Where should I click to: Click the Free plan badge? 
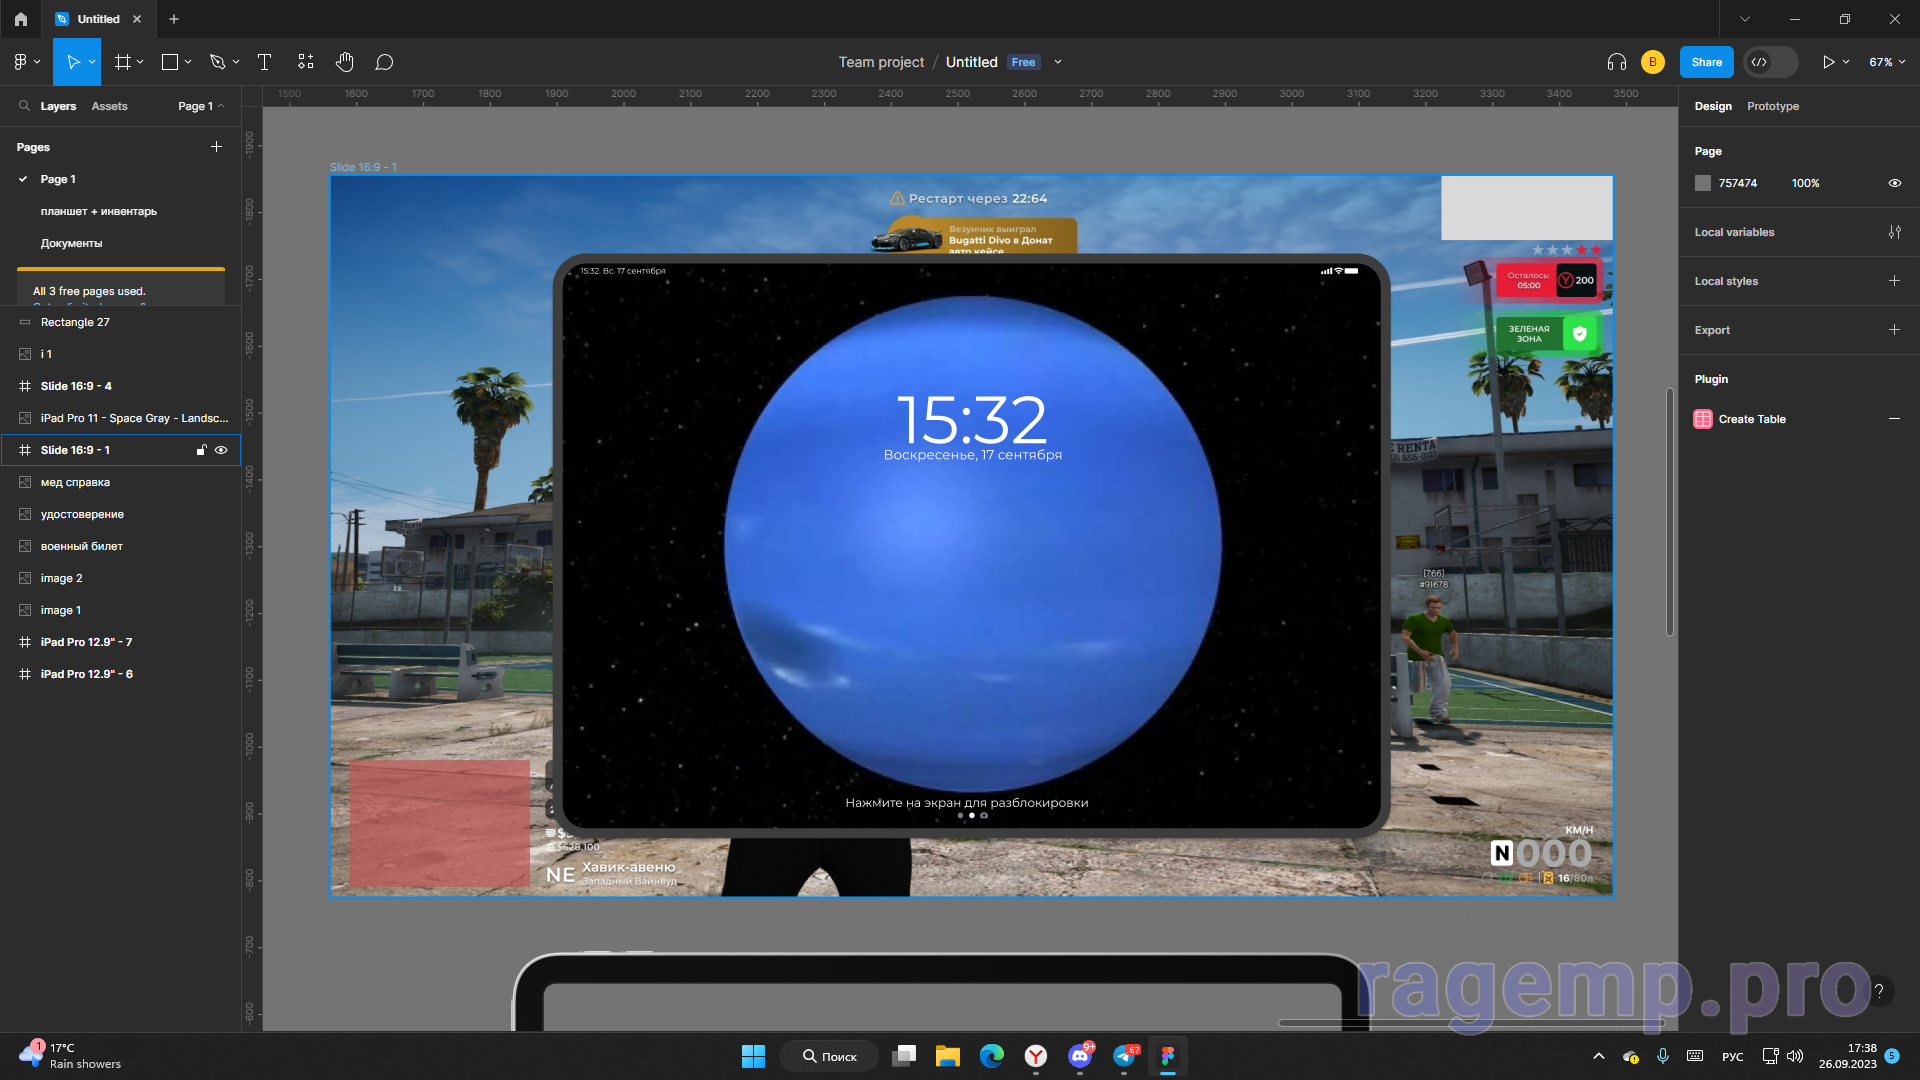pos(1023,62)
